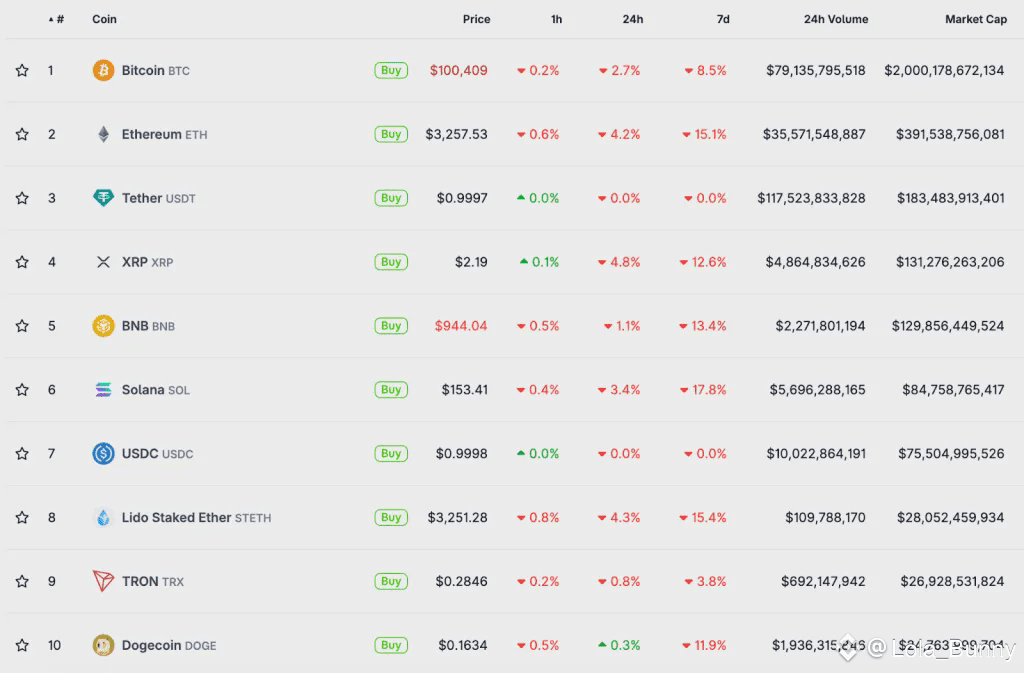
Task: Click the Ethereum diamond logo icon
Action: (103, 134)
